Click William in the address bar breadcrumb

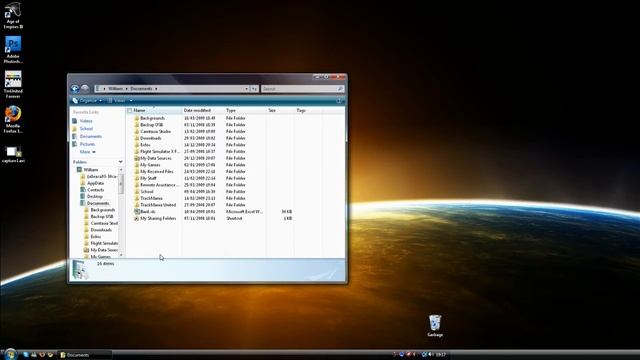(116, 89)
